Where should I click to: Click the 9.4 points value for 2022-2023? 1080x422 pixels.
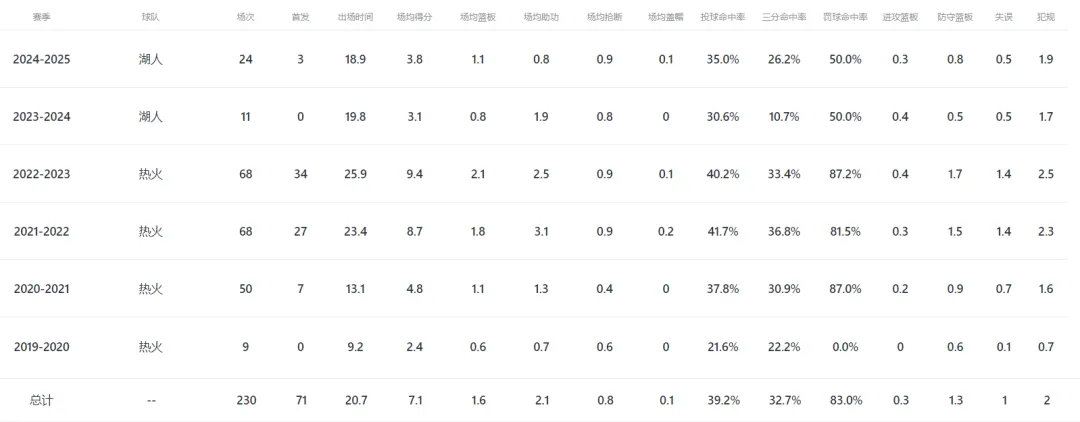(415, 174)
